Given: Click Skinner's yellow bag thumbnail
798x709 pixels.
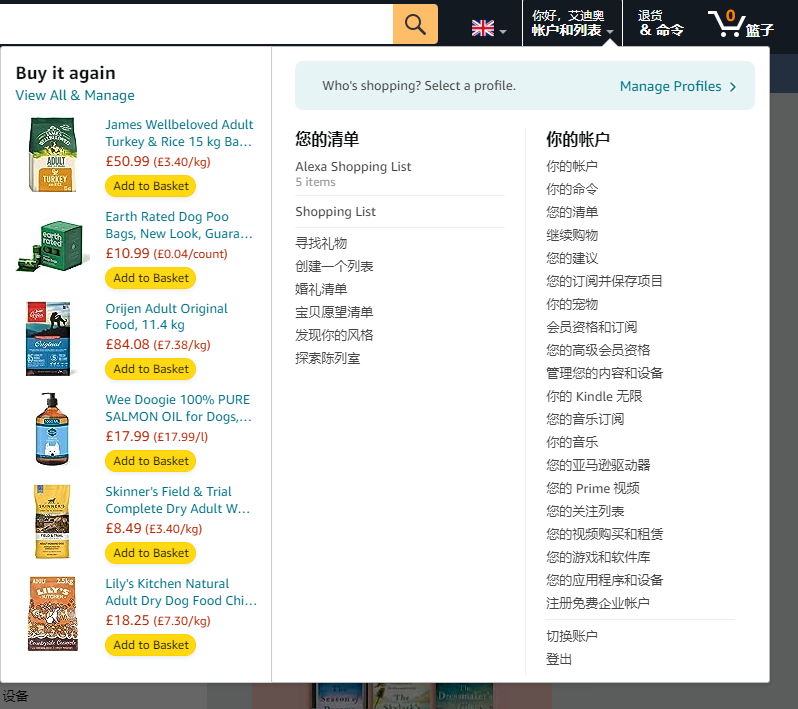Looking at the screenshot, I should coord(52,522).
